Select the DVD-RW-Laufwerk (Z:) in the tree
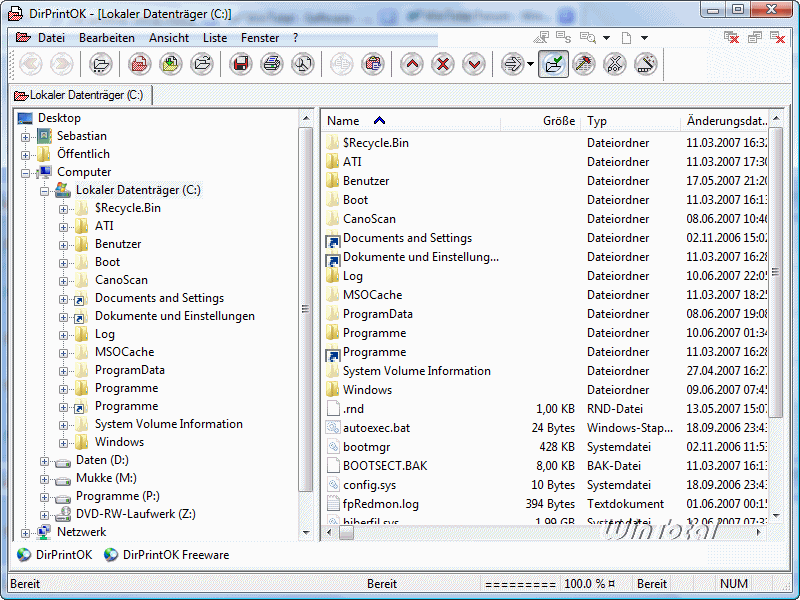The height and width of the screenshot is (600, 800). pyautogui.click(x=136, y=514)
